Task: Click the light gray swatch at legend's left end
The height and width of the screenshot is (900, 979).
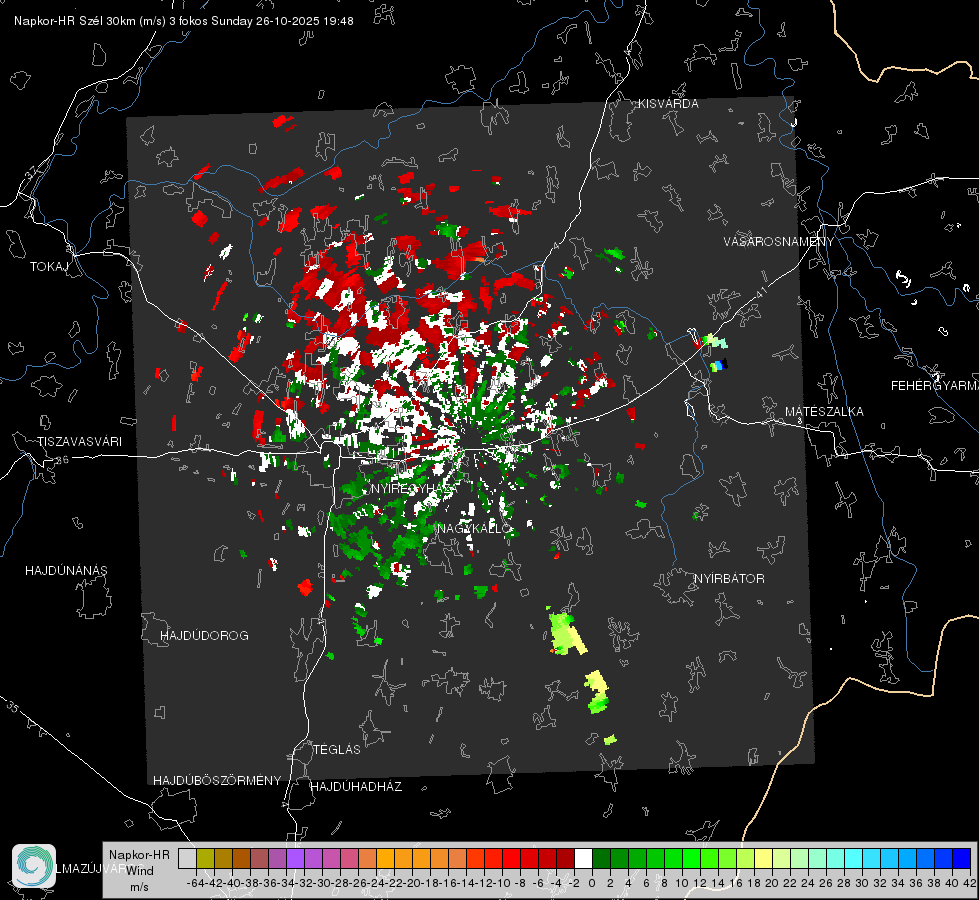Action: [187, 858]
